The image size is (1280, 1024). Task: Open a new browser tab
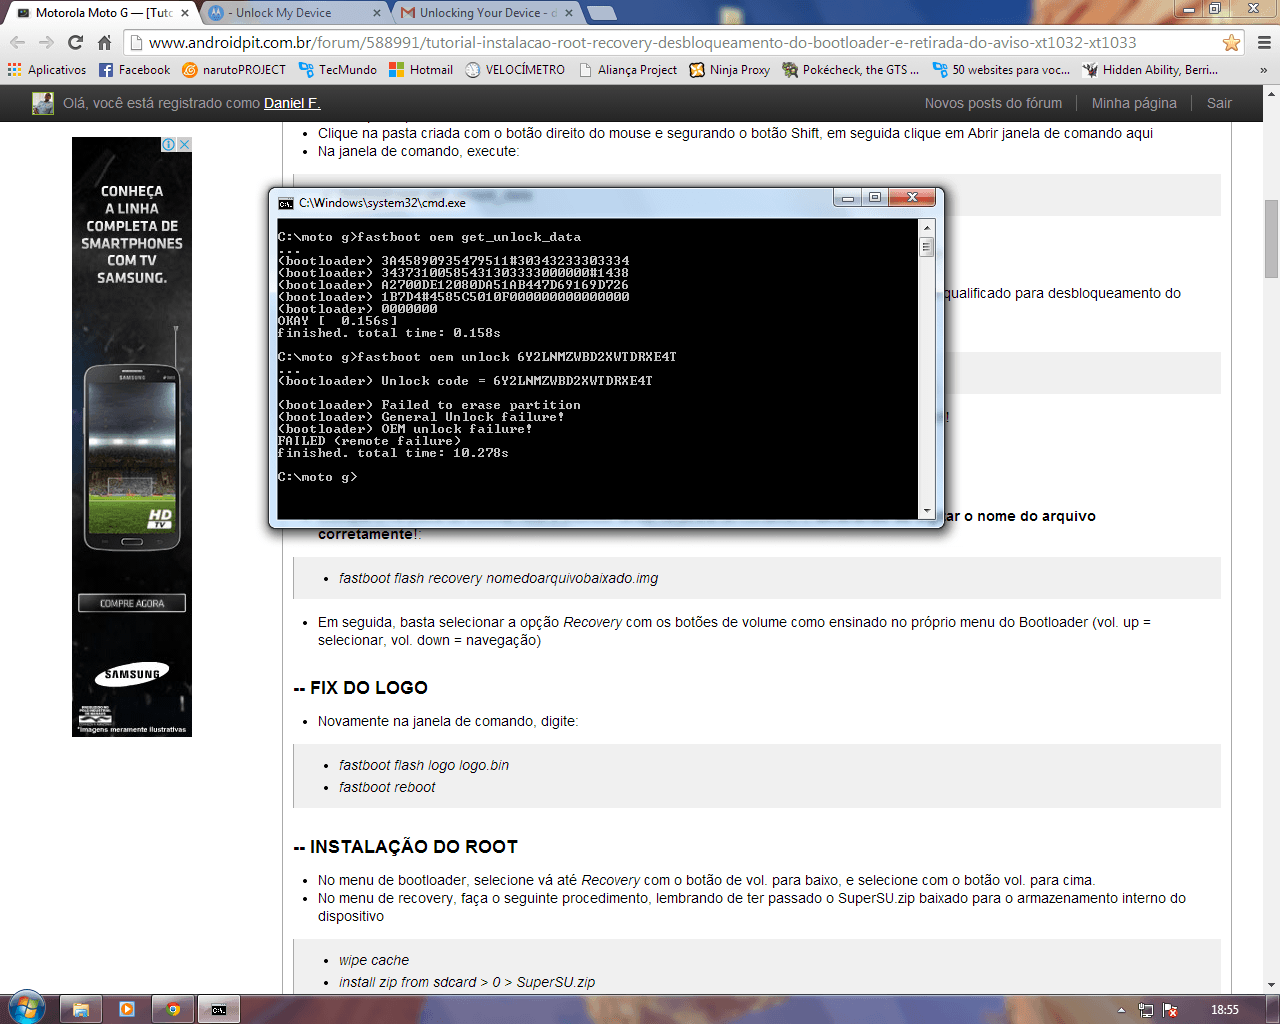(x=601, y=13)
